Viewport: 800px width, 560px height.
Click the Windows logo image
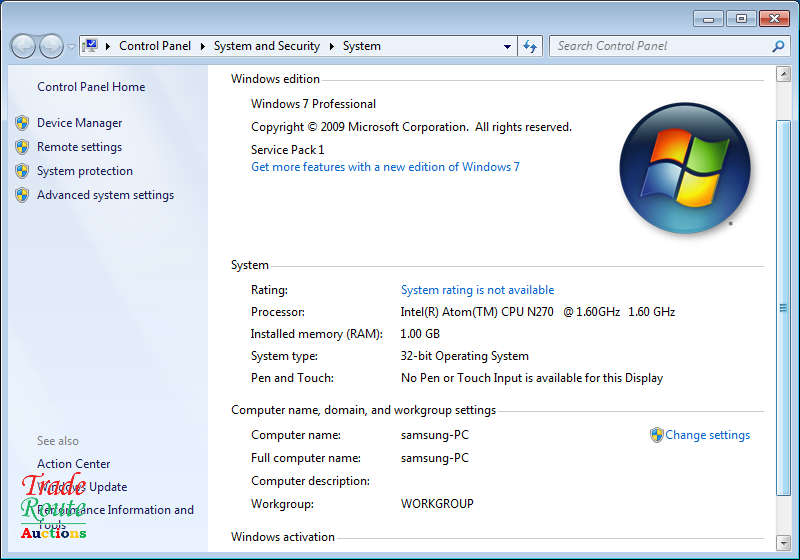[x=685, y=168]
